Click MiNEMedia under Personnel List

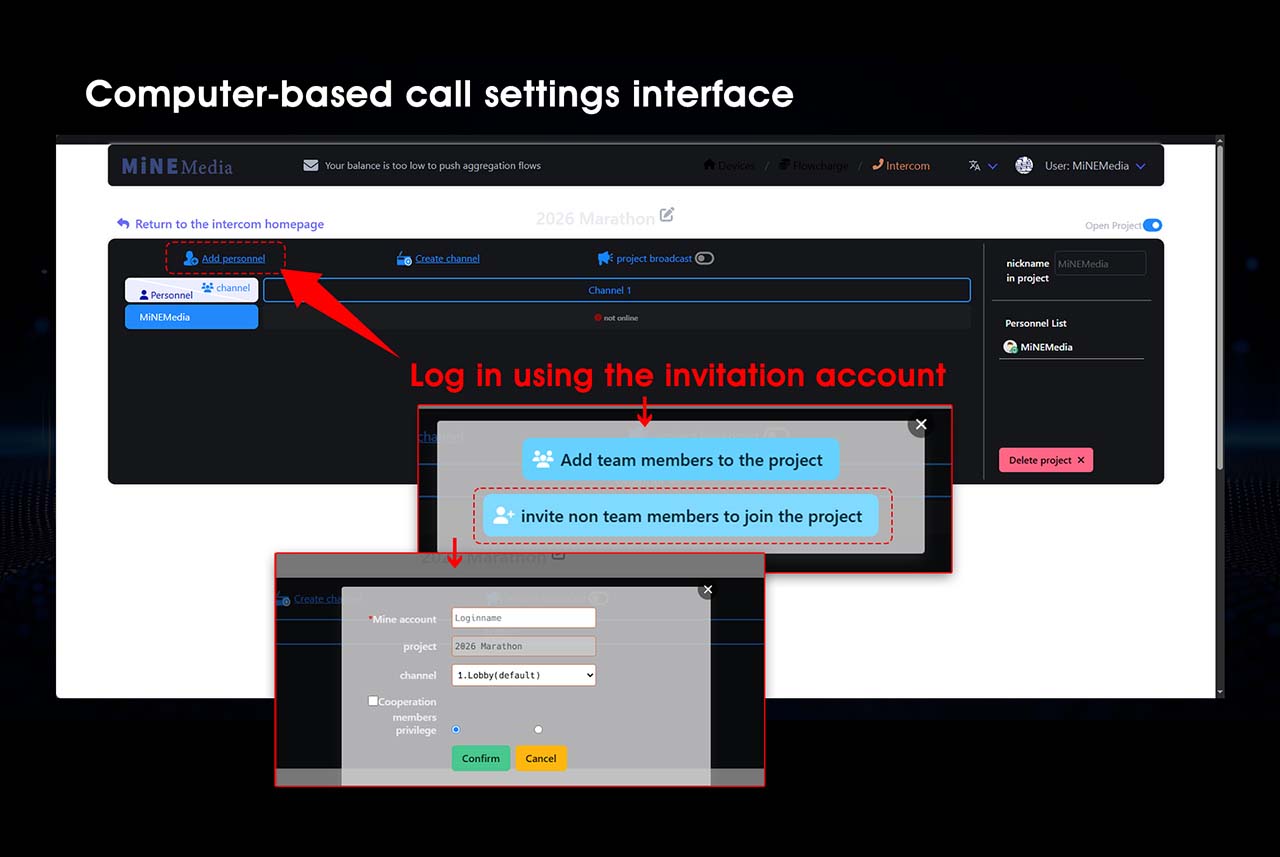pos(1038,347)
